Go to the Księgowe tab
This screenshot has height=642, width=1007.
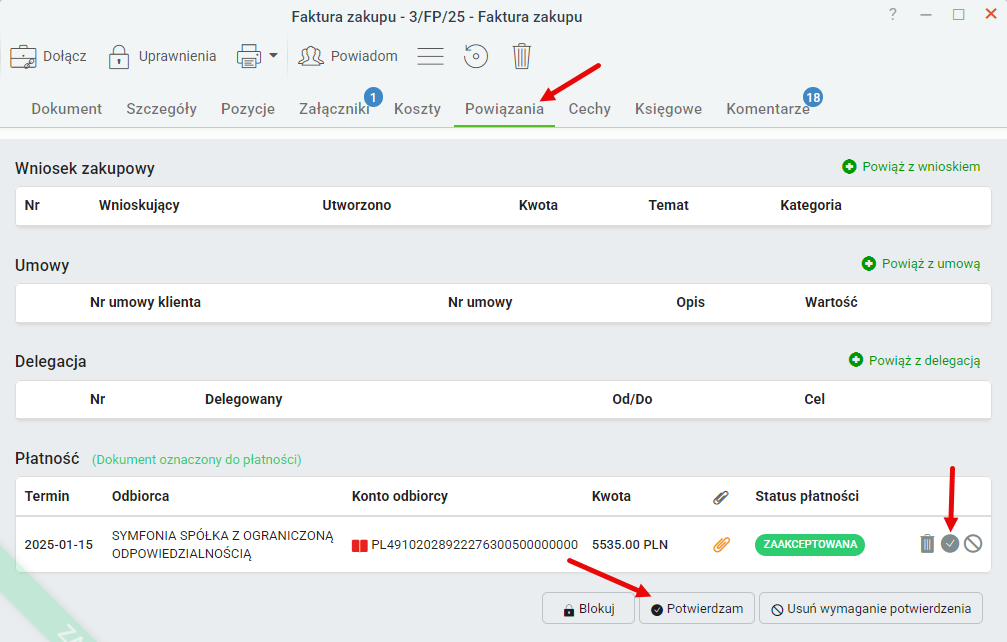coord(669,109)
